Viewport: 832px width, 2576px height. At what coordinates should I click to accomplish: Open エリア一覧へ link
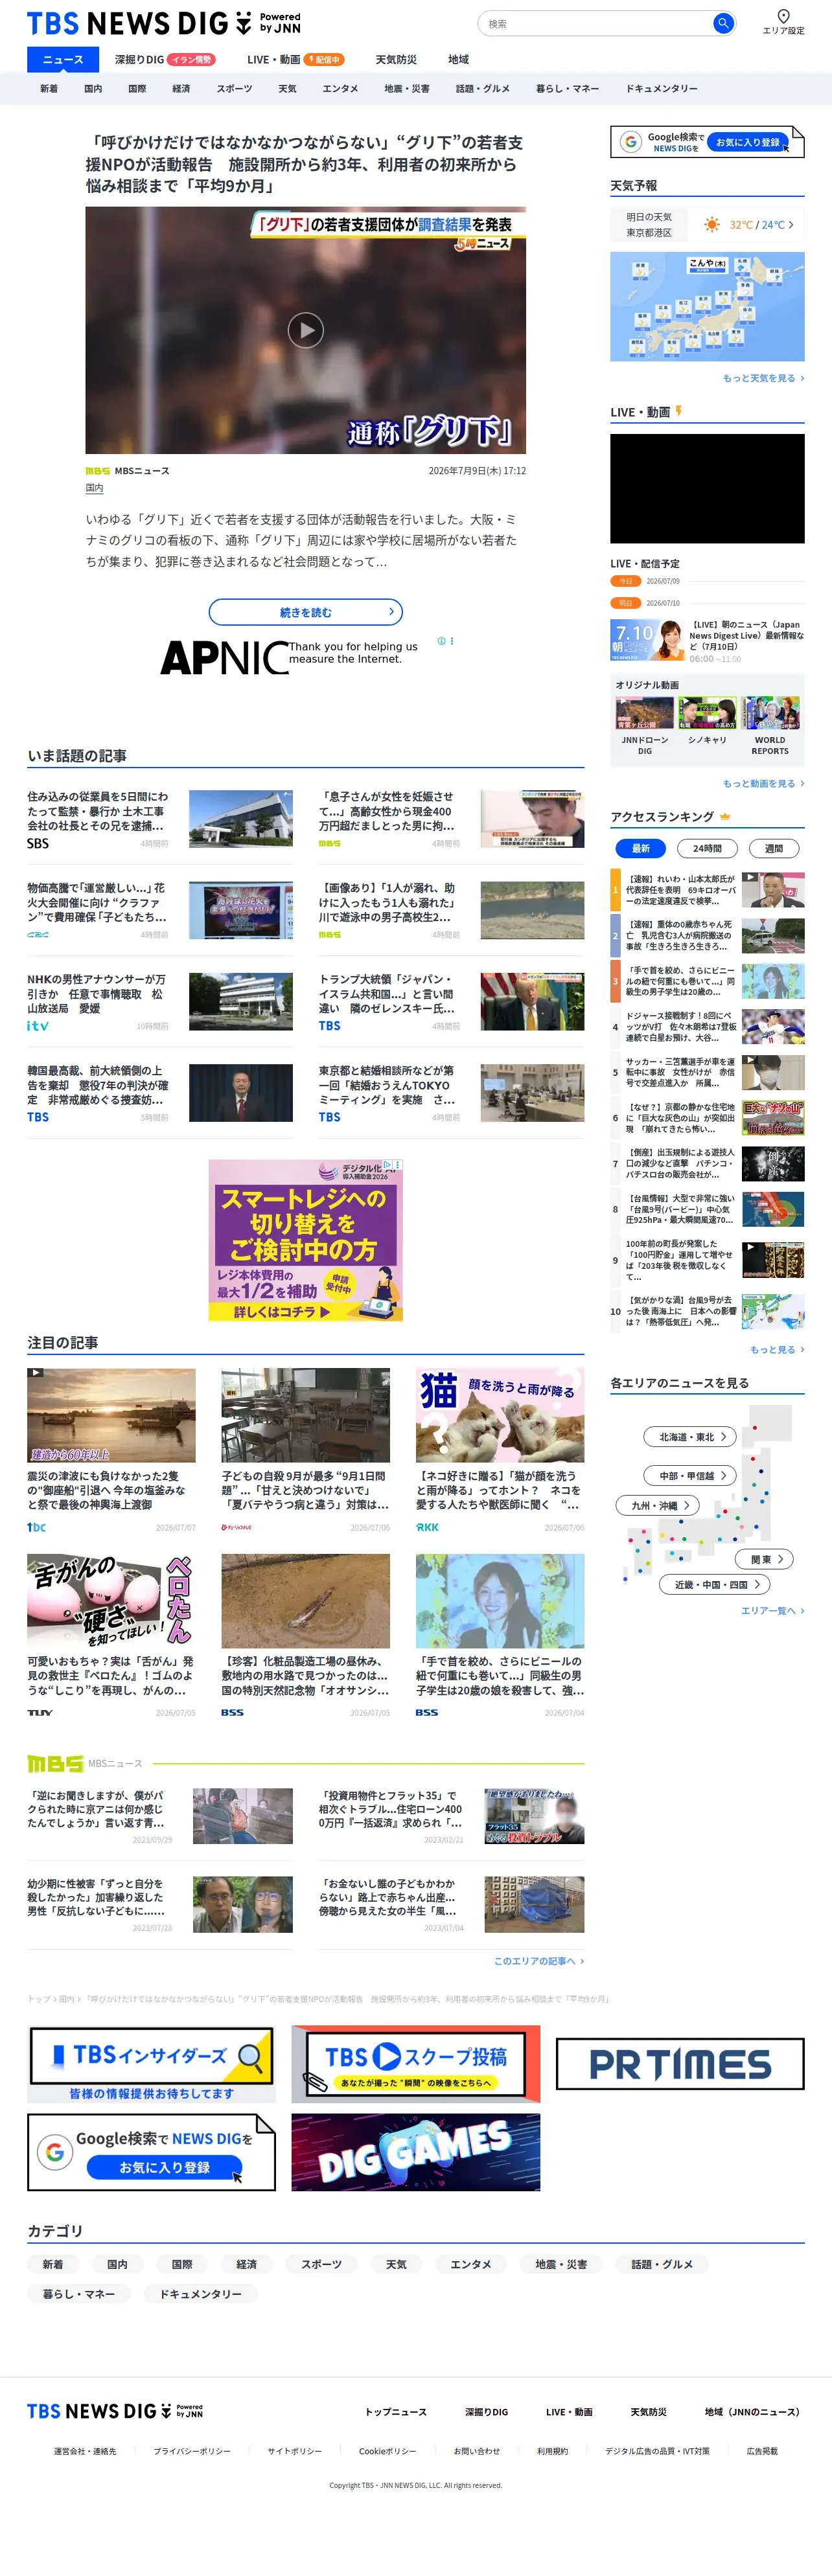(x=772, y=1611)
